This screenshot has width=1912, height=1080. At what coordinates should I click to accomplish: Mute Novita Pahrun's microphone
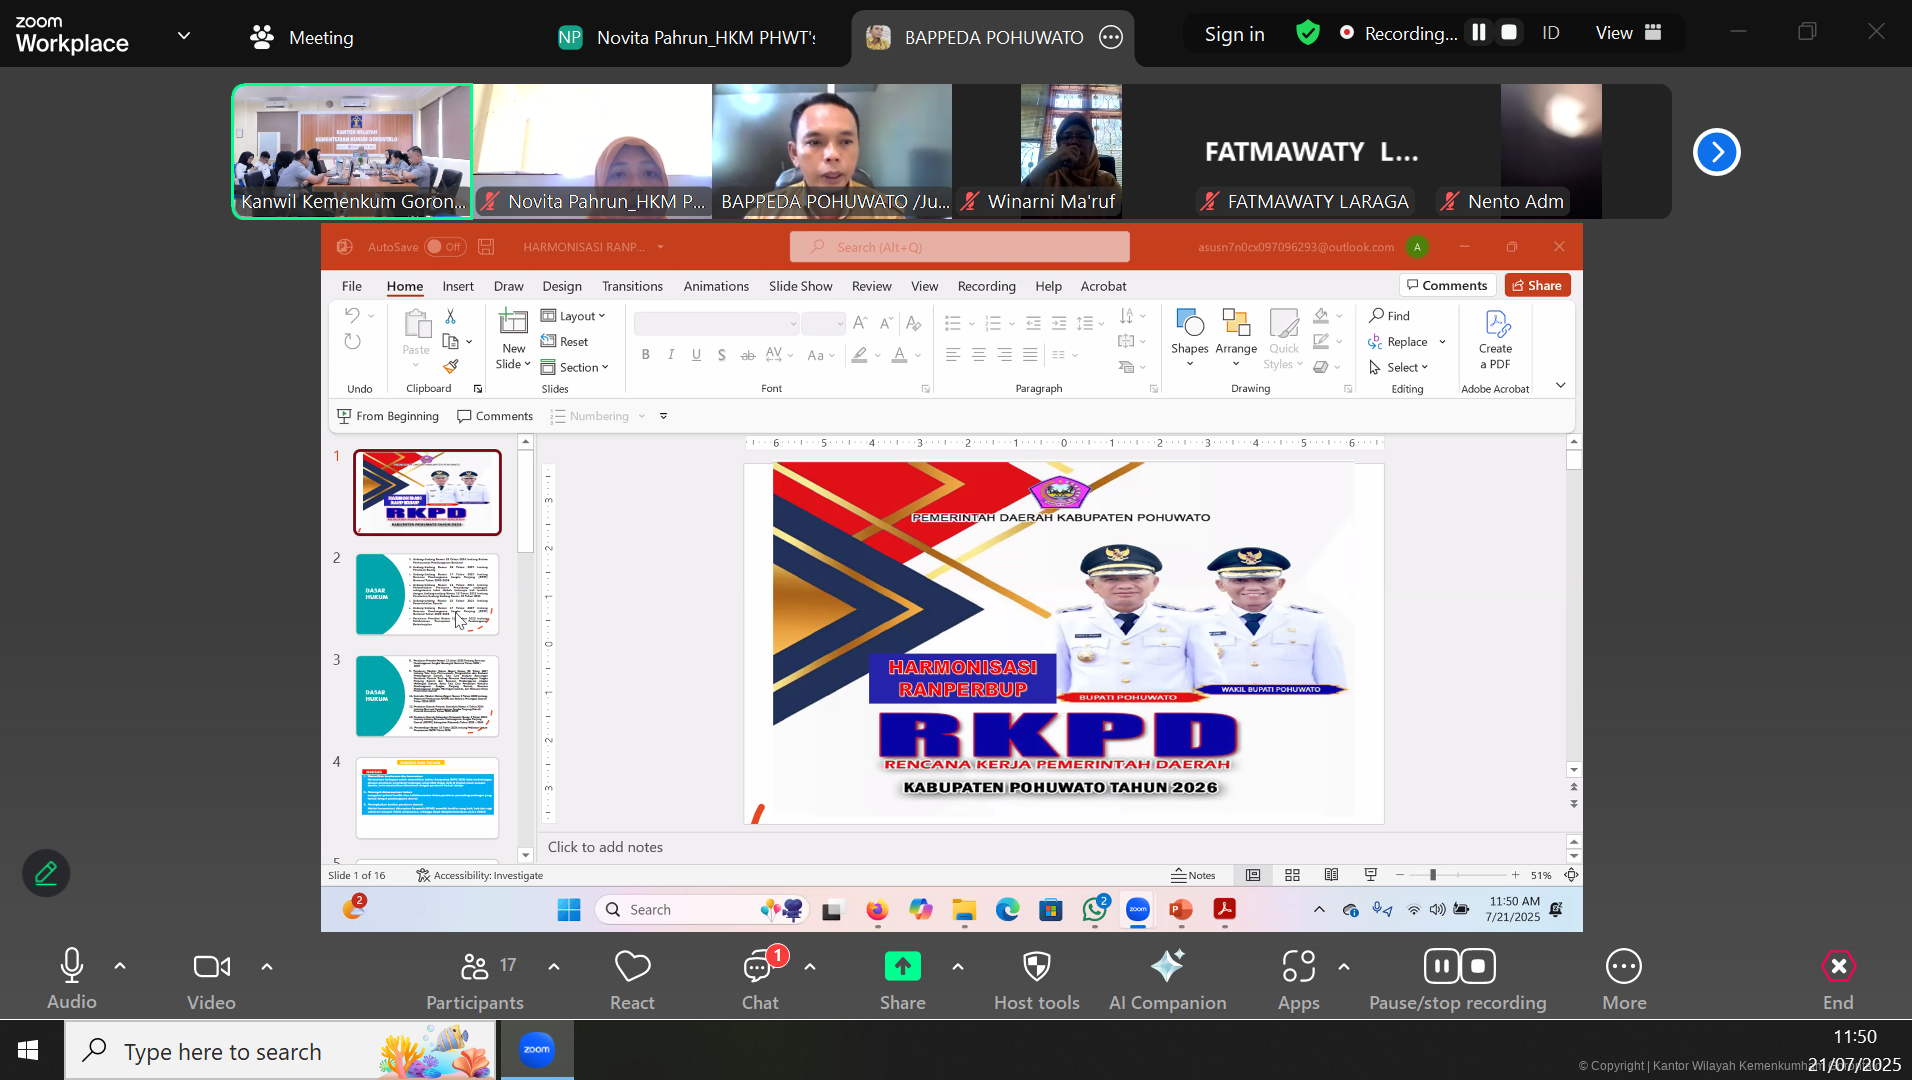[x=489, y=201]
